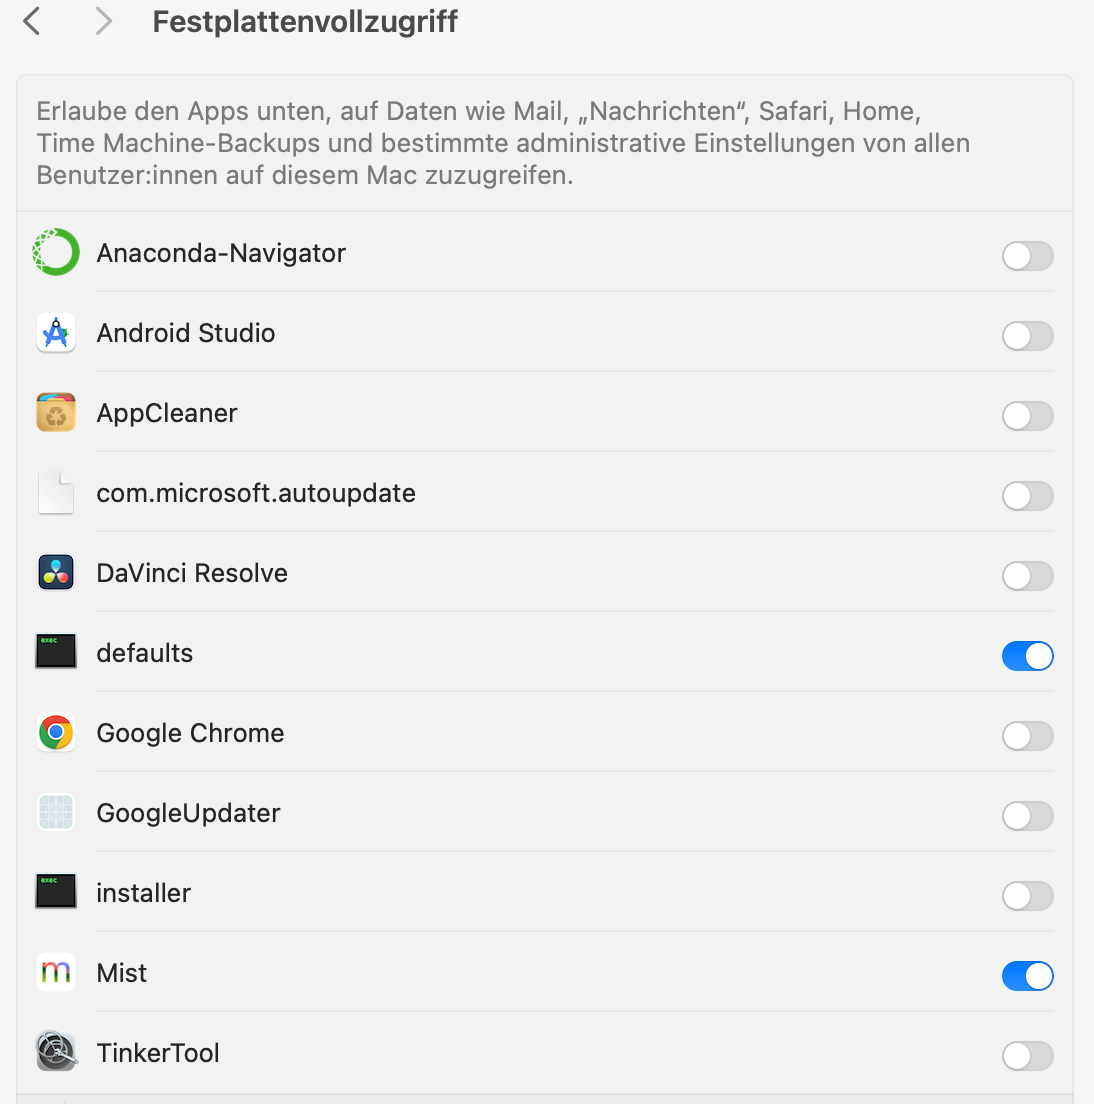Toggle on access for TinkerTool
1094x1104 pixels.
coord(1027,1055)
